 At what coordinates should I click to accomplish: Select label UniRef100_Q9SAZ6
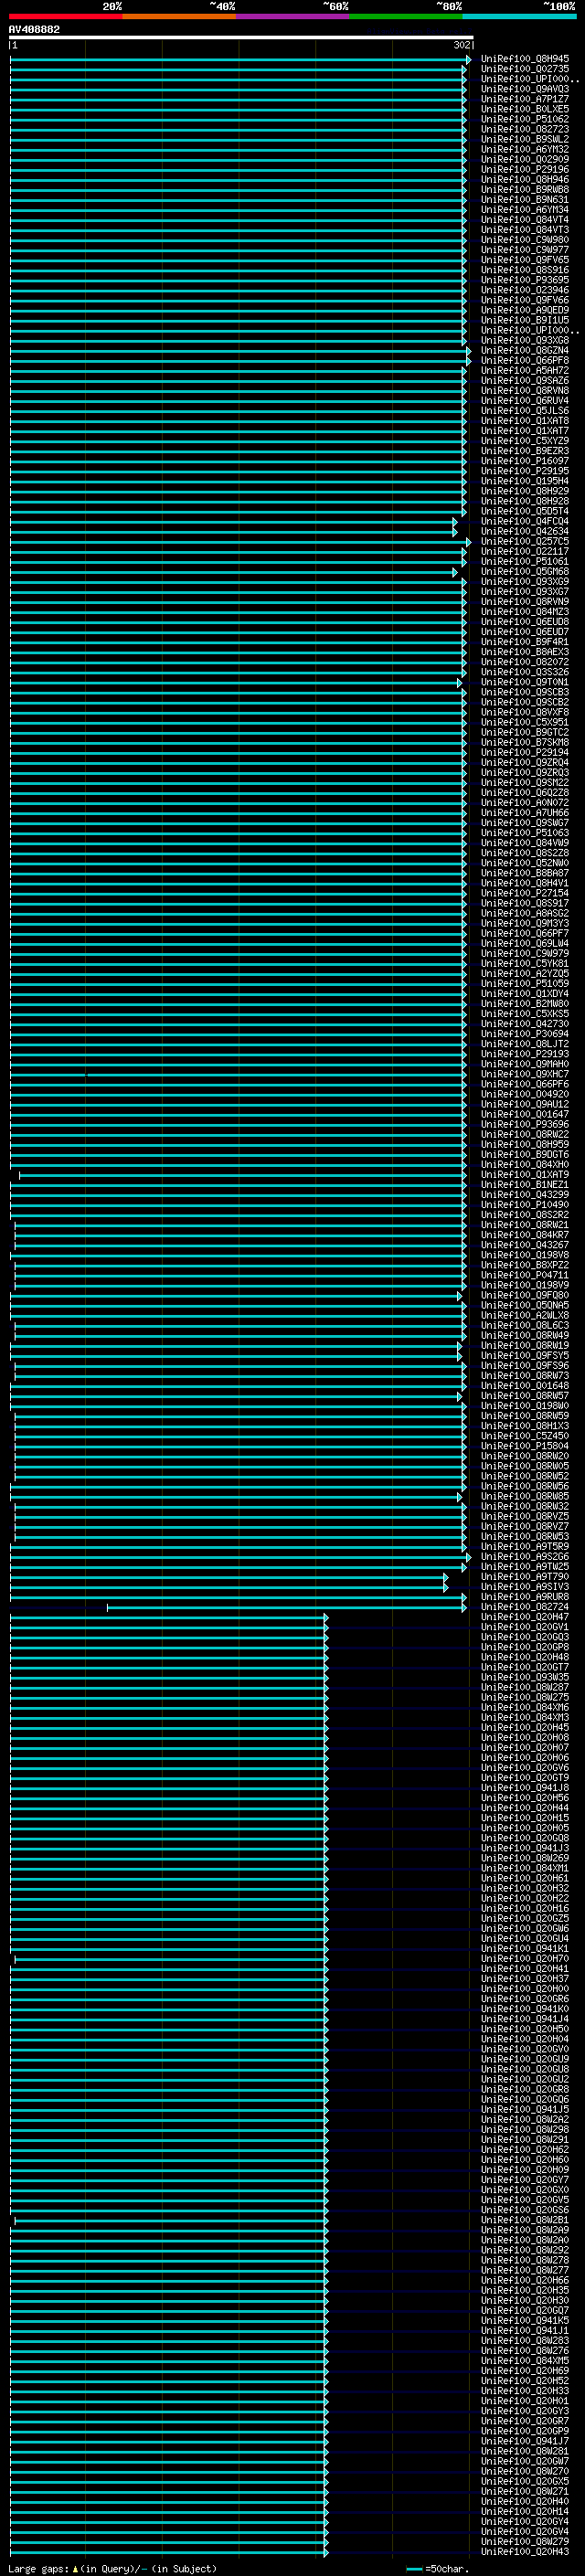point(525,380)
